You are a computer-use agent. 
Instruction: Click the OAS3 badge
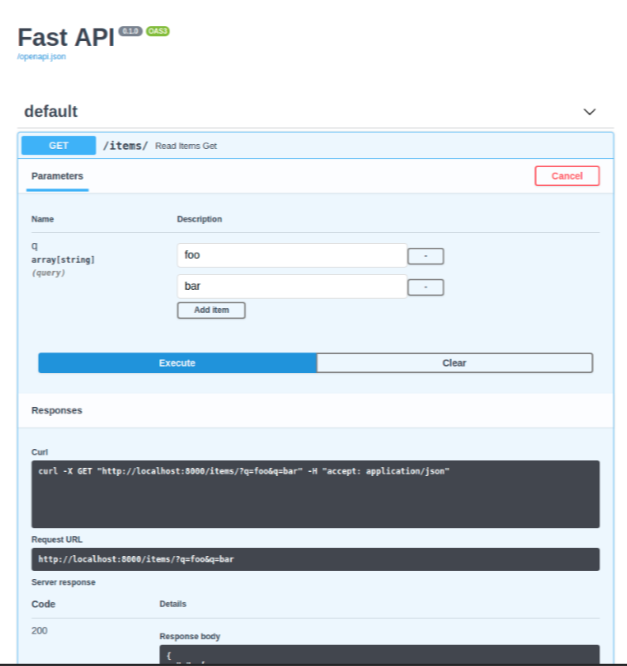[158, 31]
